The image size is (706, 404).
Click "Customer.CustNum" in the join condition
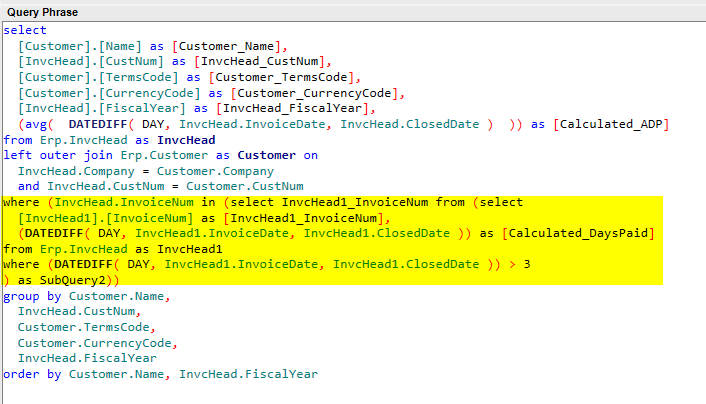coord(245,186)
